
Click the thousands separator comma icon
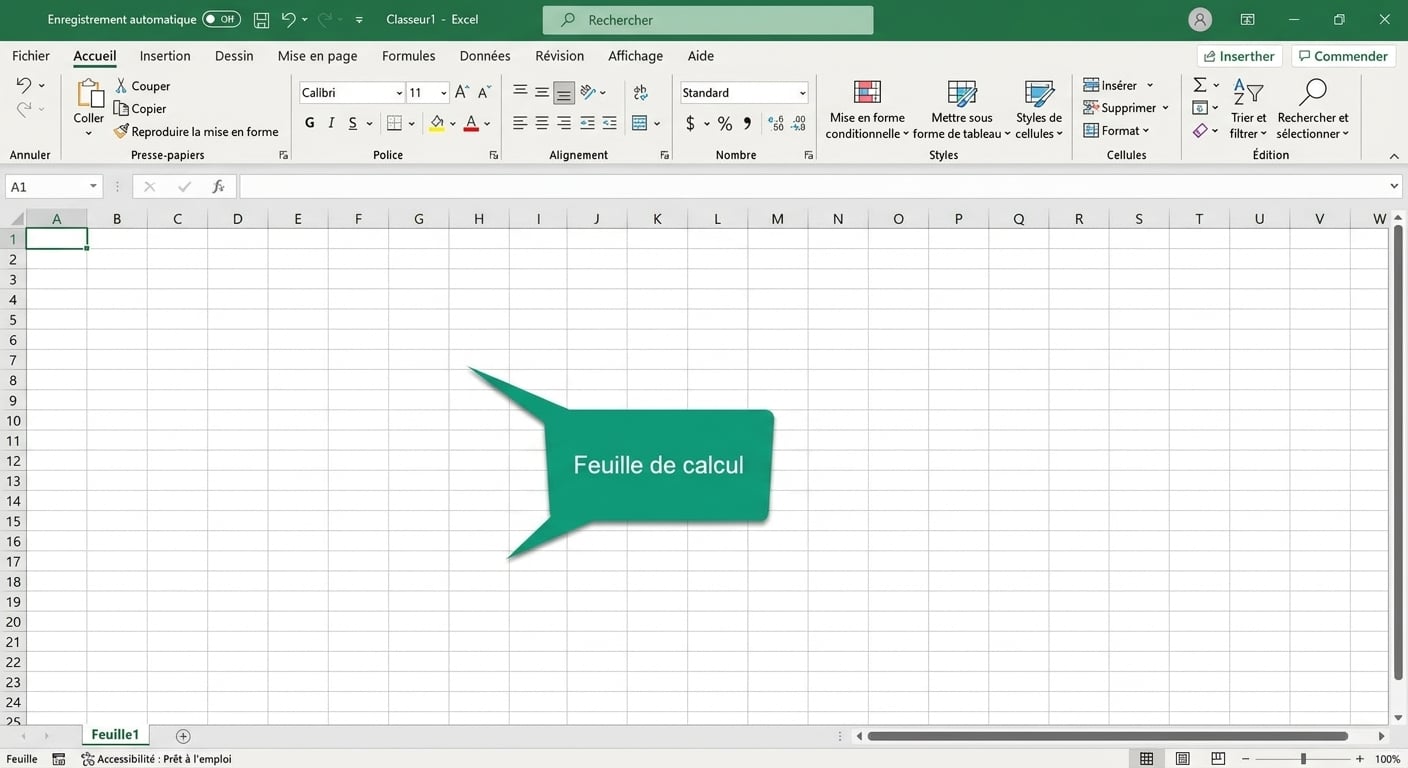[747, 123]
